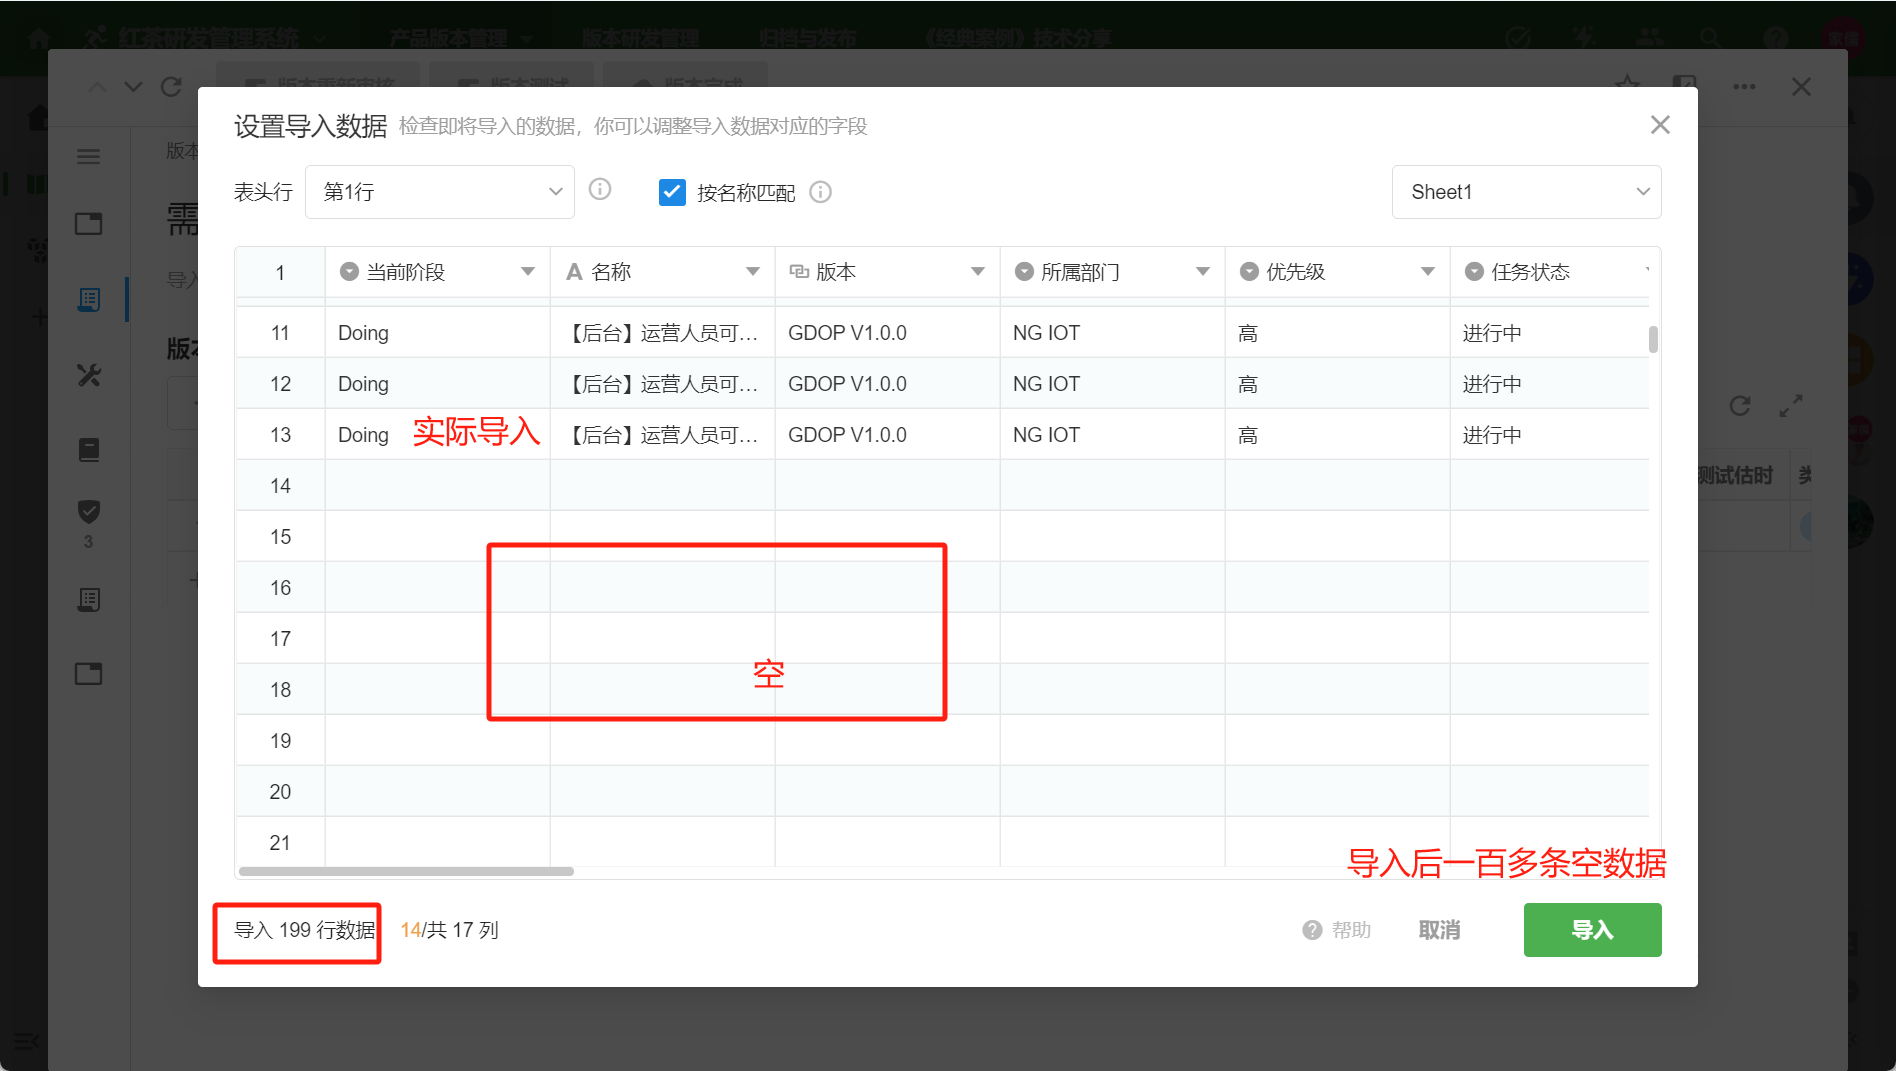Viewport: 1896px width, 1071px height.
Task: Click the 名称 text field type icon
Action: pyautogui.click(x=574, y=272)
